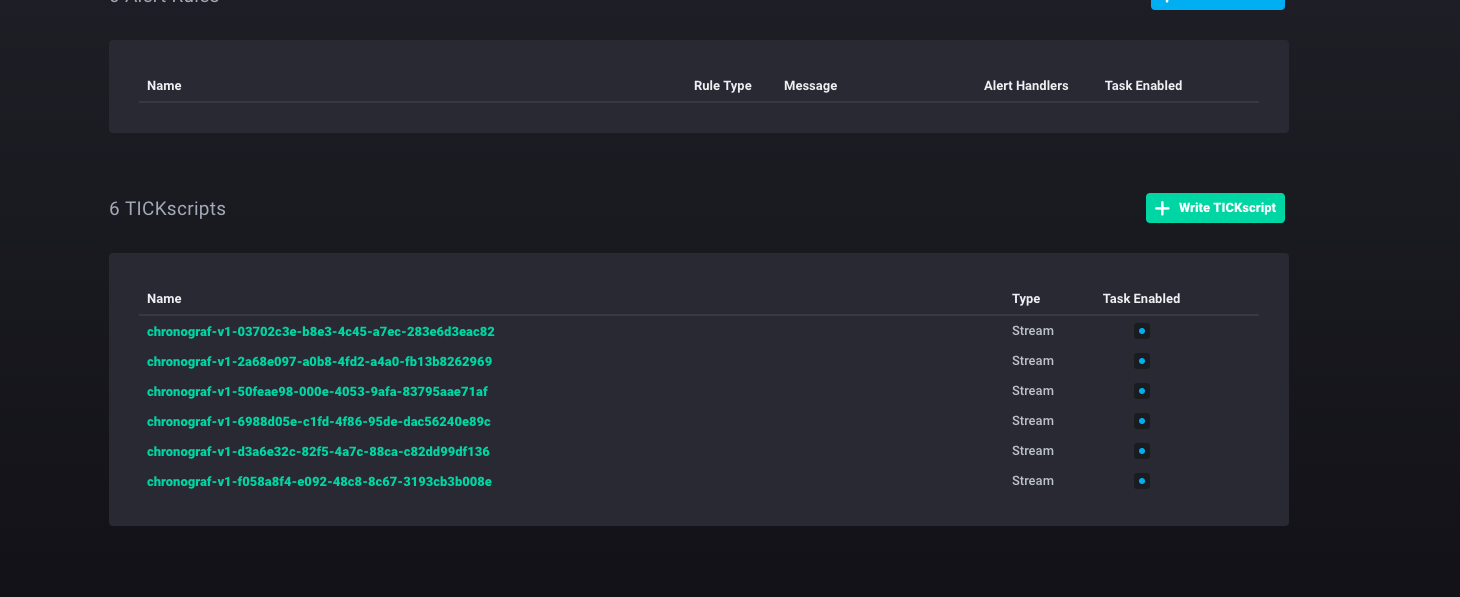Image resolution: width=1460 pixels, height=597 pixels.
Task: Click the plus icon in Write TICKscript
Action: [1162, 208]
